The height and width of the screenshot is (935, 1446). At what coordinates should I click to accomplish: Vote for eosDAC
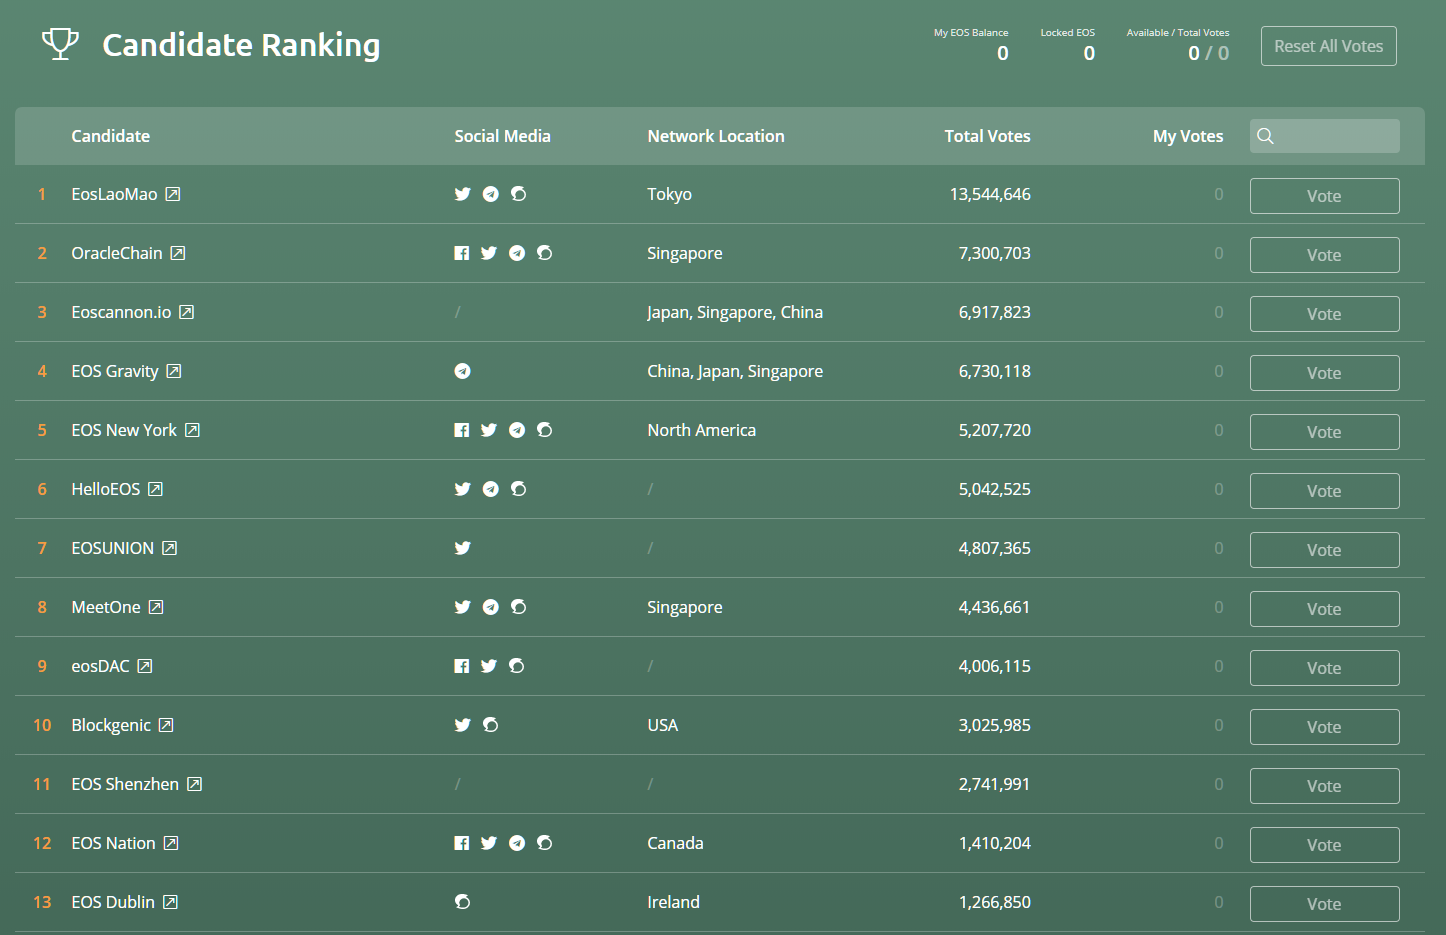[x=1324, y=668]
